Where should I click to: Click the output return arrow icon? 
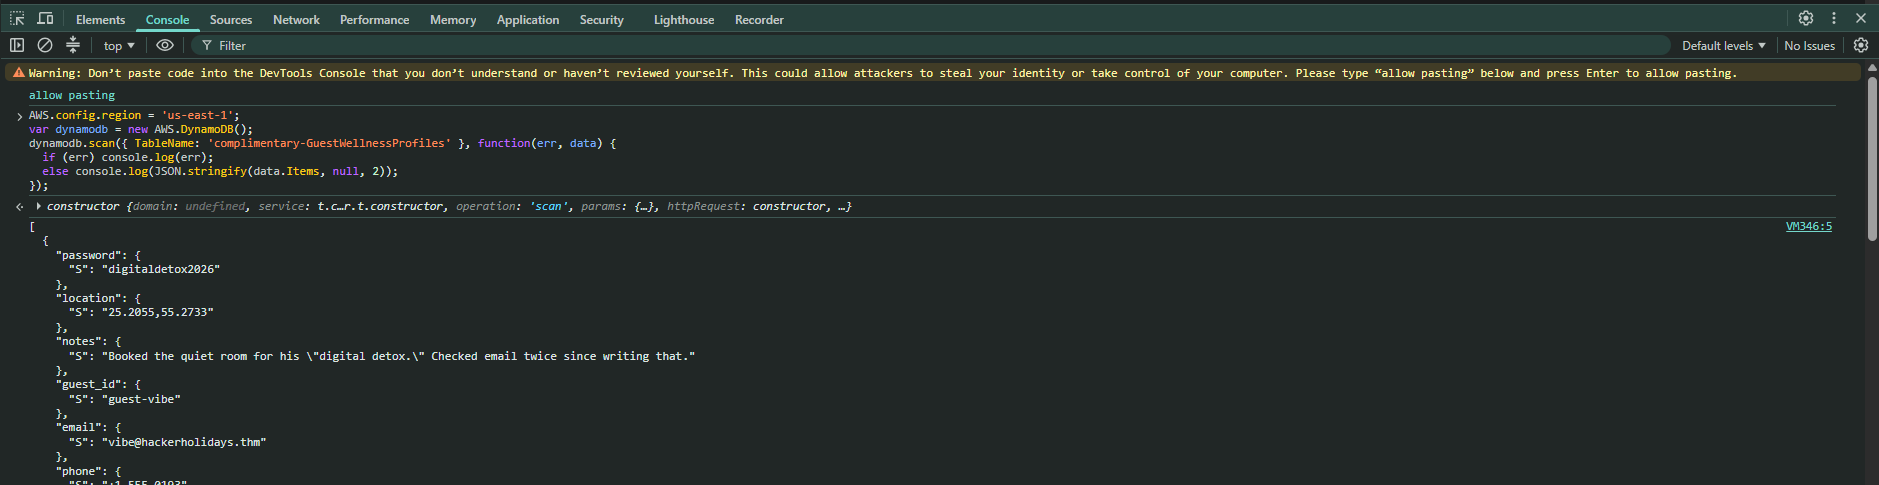[x=19, y=207]
